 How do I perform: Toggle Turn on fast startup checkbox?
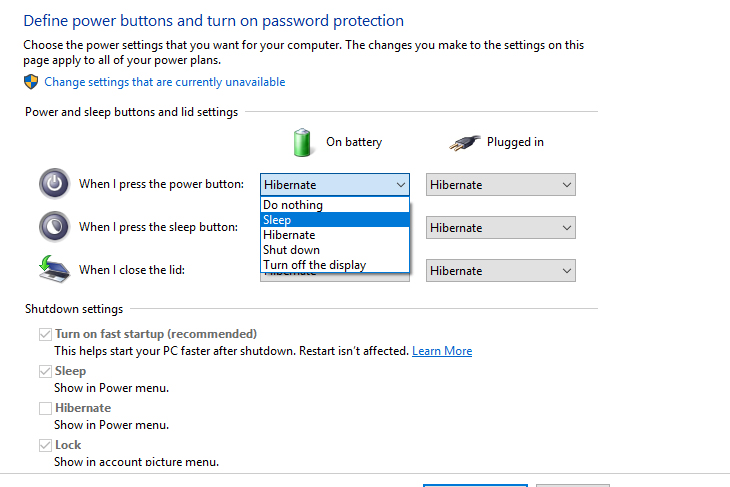[45, 334]
